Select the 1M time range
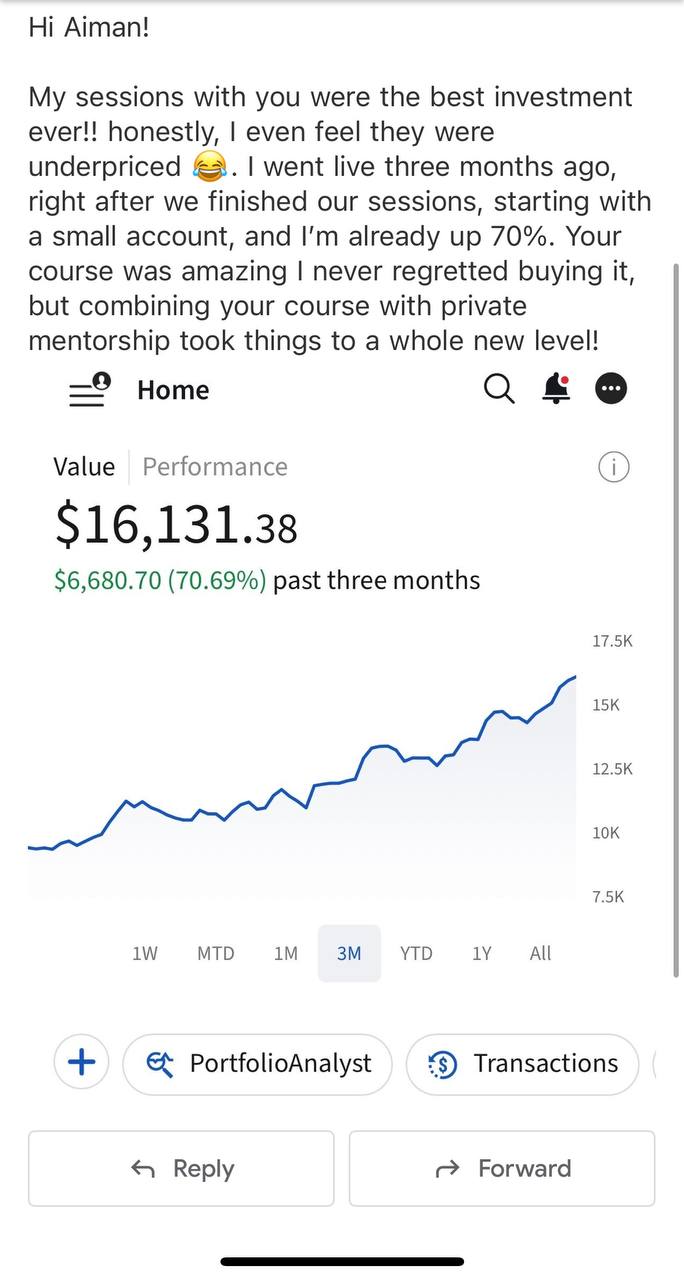This screenshot has height=1280, width=684. click(x=286, y=953)
